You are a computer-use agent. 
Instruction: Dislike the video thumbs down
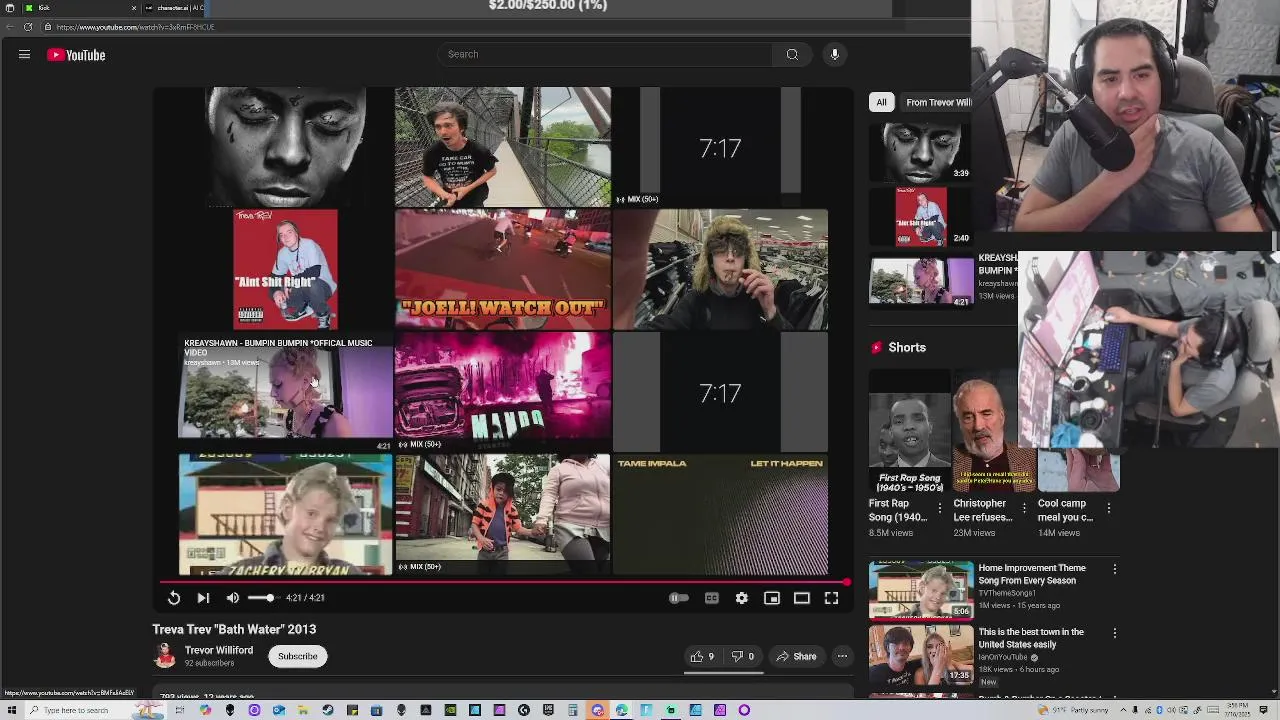point(742,656)
